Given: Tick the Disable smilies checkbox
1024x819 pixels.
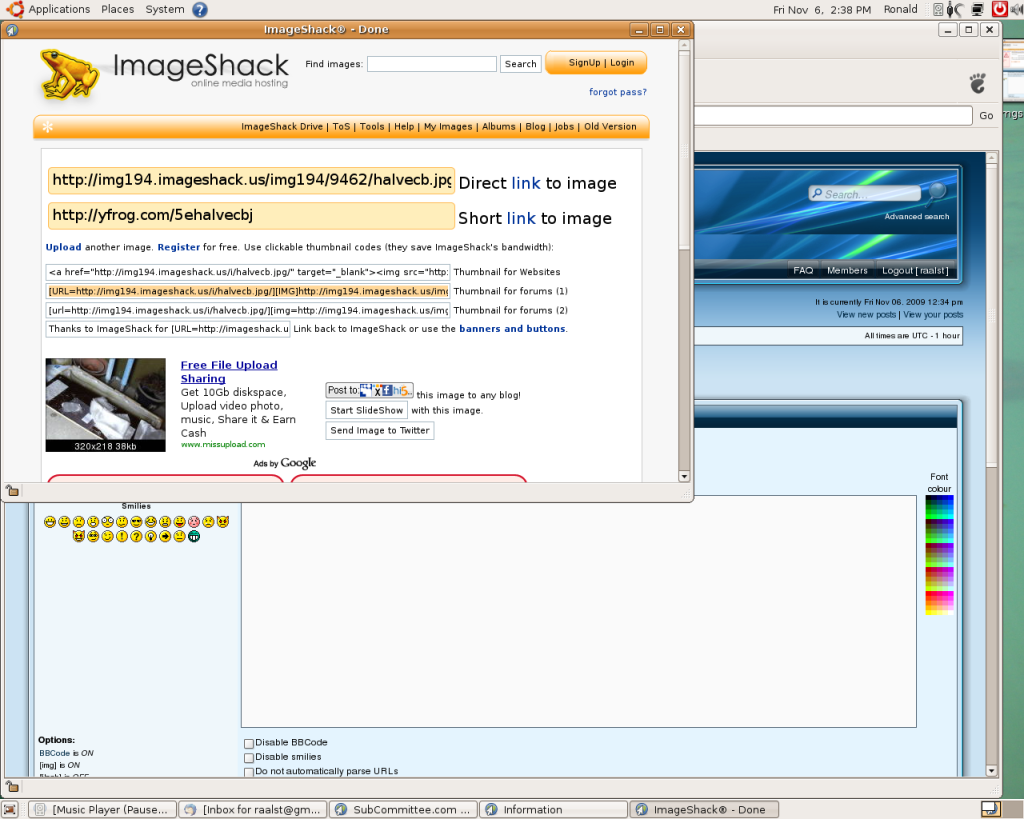Looking at the screenshot, I should click(x=249, y=758).
